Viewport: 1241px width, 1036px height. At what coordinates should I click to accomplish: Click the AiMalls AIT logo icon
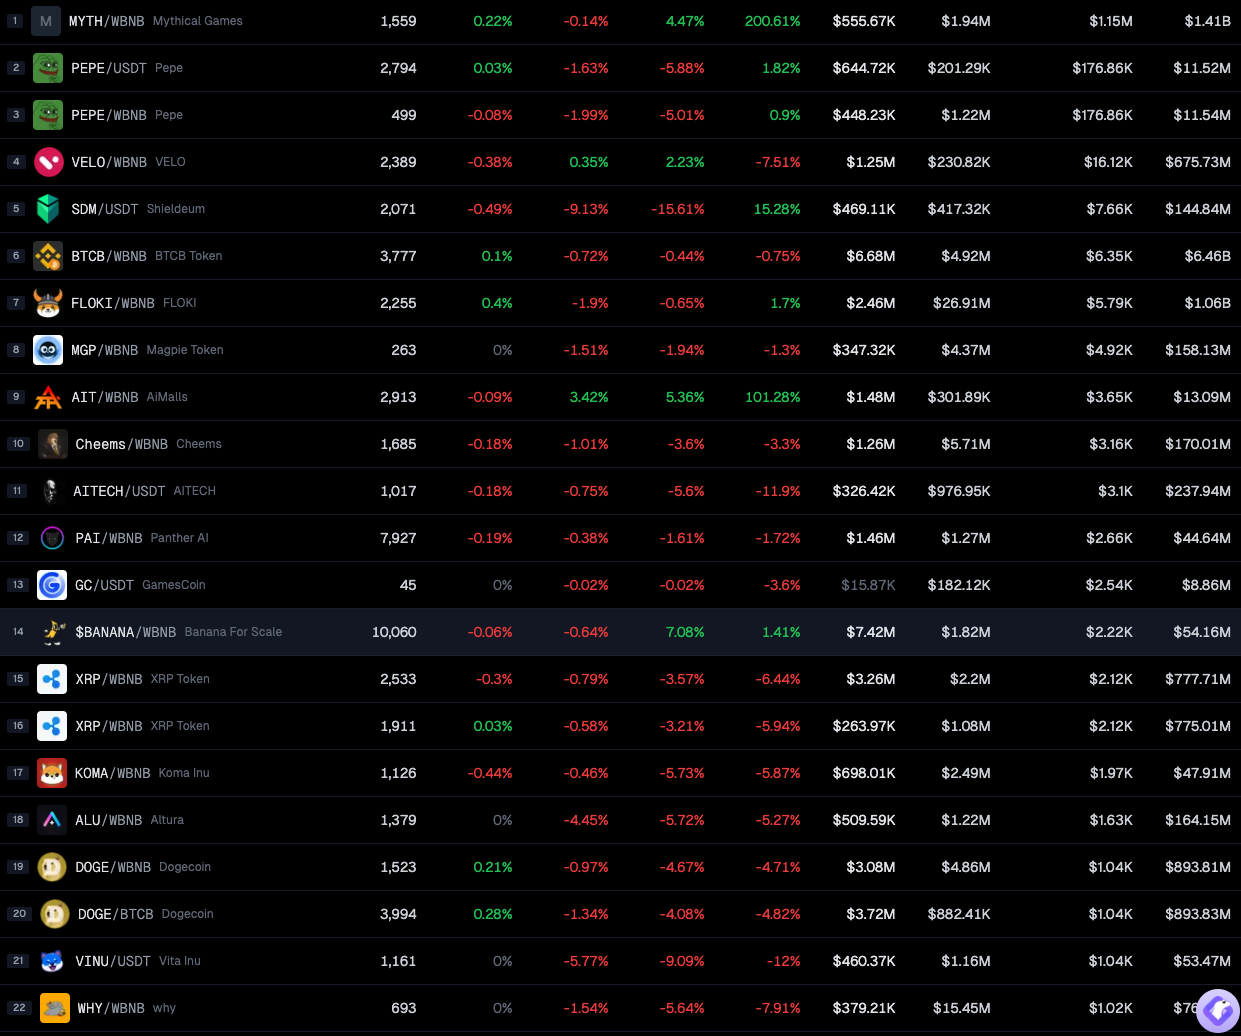point(48,397)
